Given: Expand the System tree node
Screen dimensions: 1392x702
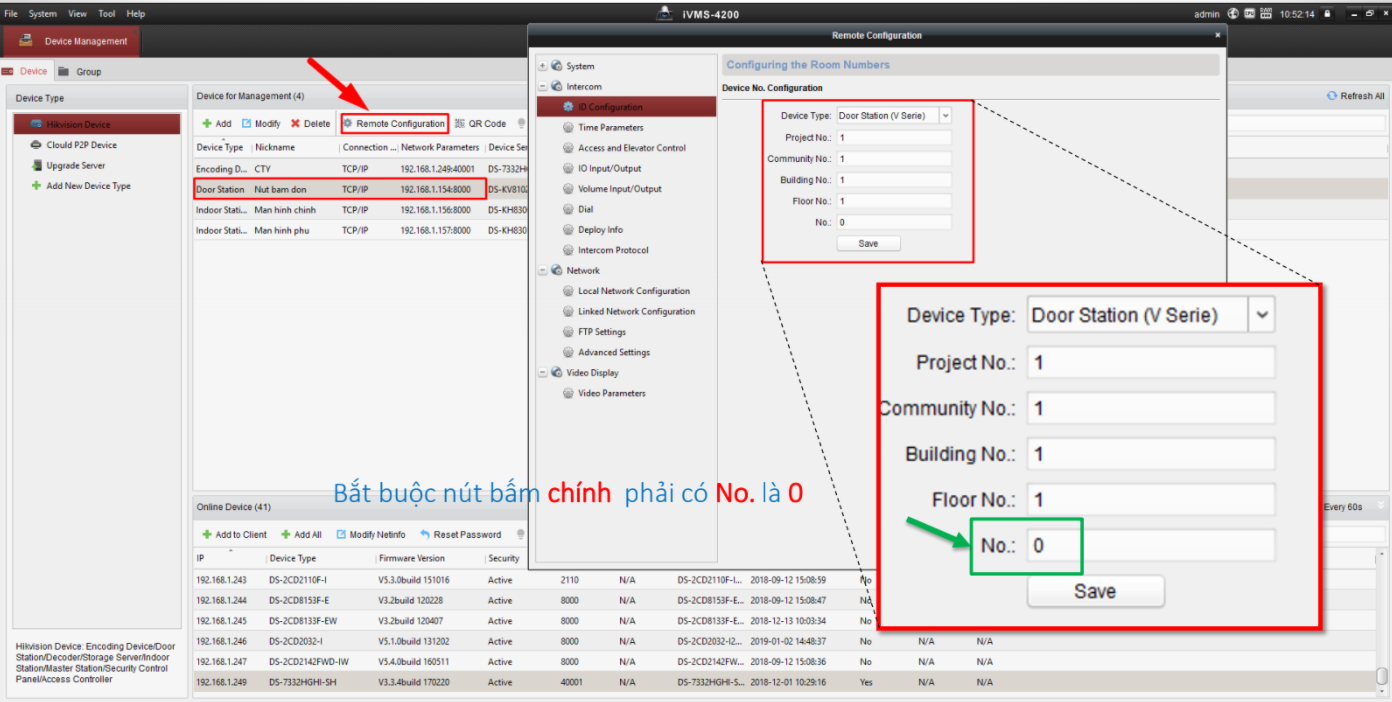Looking at the screenshot, I should point(543,66).
